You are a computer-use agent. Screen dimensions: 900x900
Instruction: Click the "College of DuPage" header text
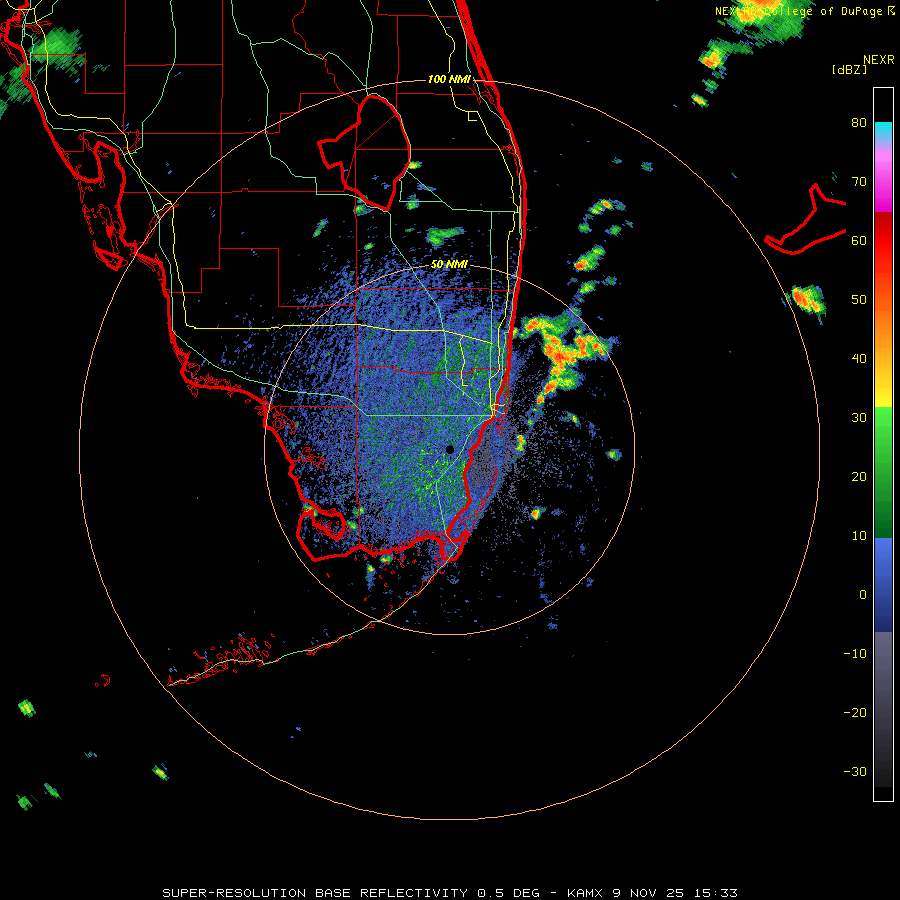[x=825, y=11]
